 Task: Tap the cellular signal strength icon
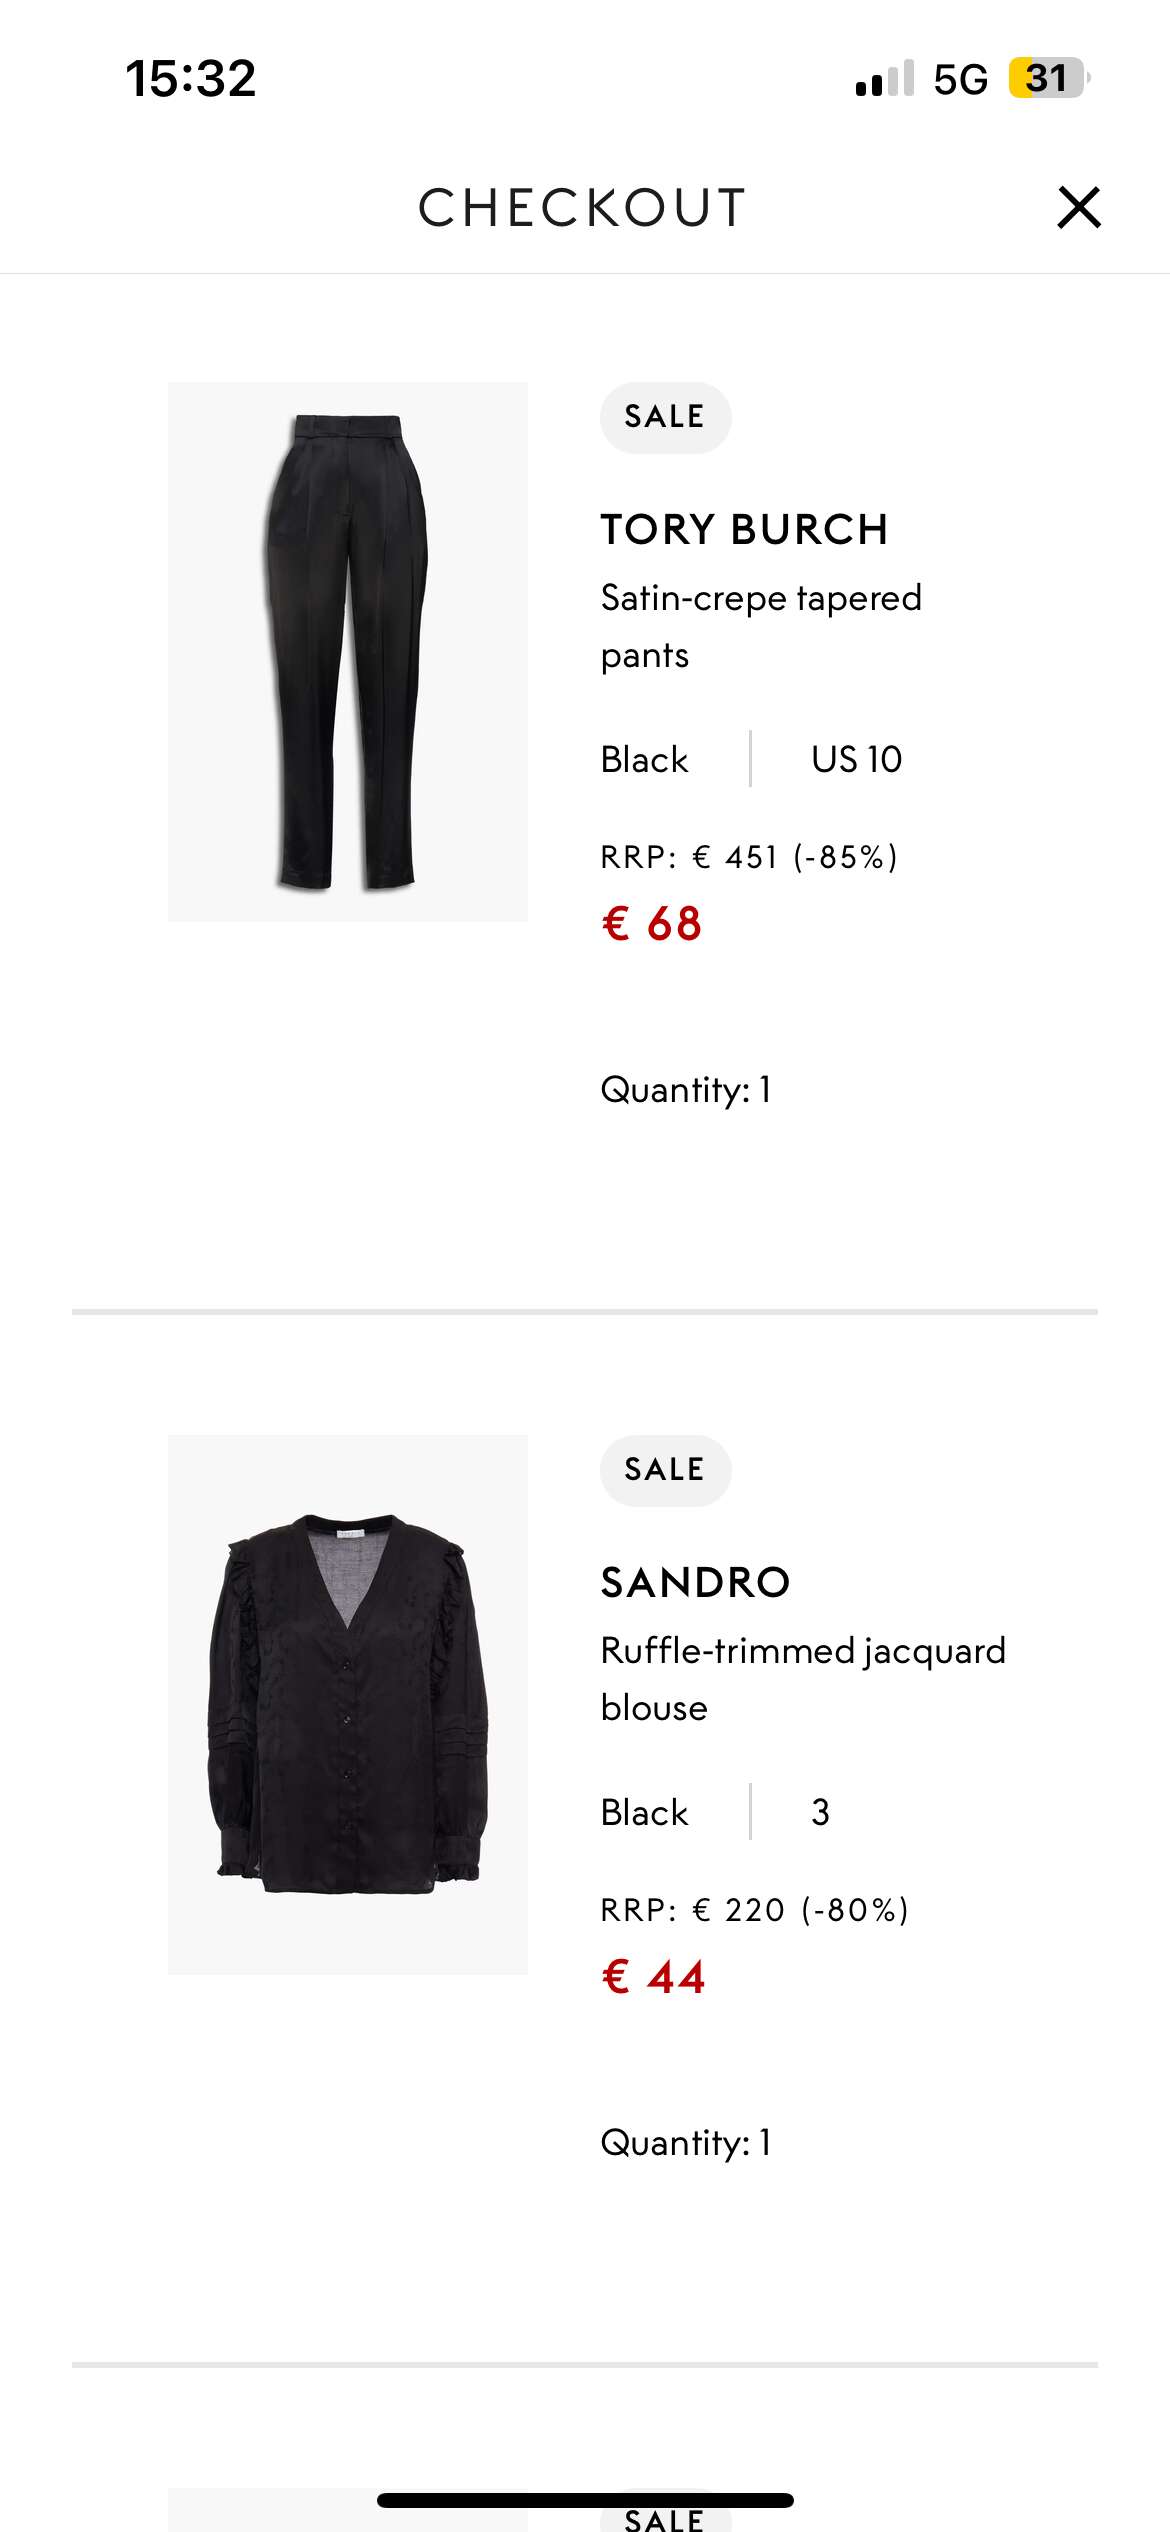click(x=885, y=78)
